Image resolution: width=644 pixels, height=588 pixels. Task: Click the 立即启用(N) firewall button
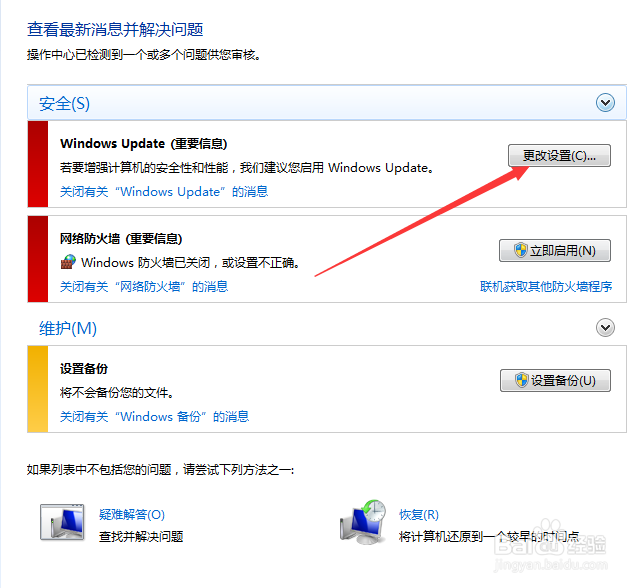tap(555, 250)
